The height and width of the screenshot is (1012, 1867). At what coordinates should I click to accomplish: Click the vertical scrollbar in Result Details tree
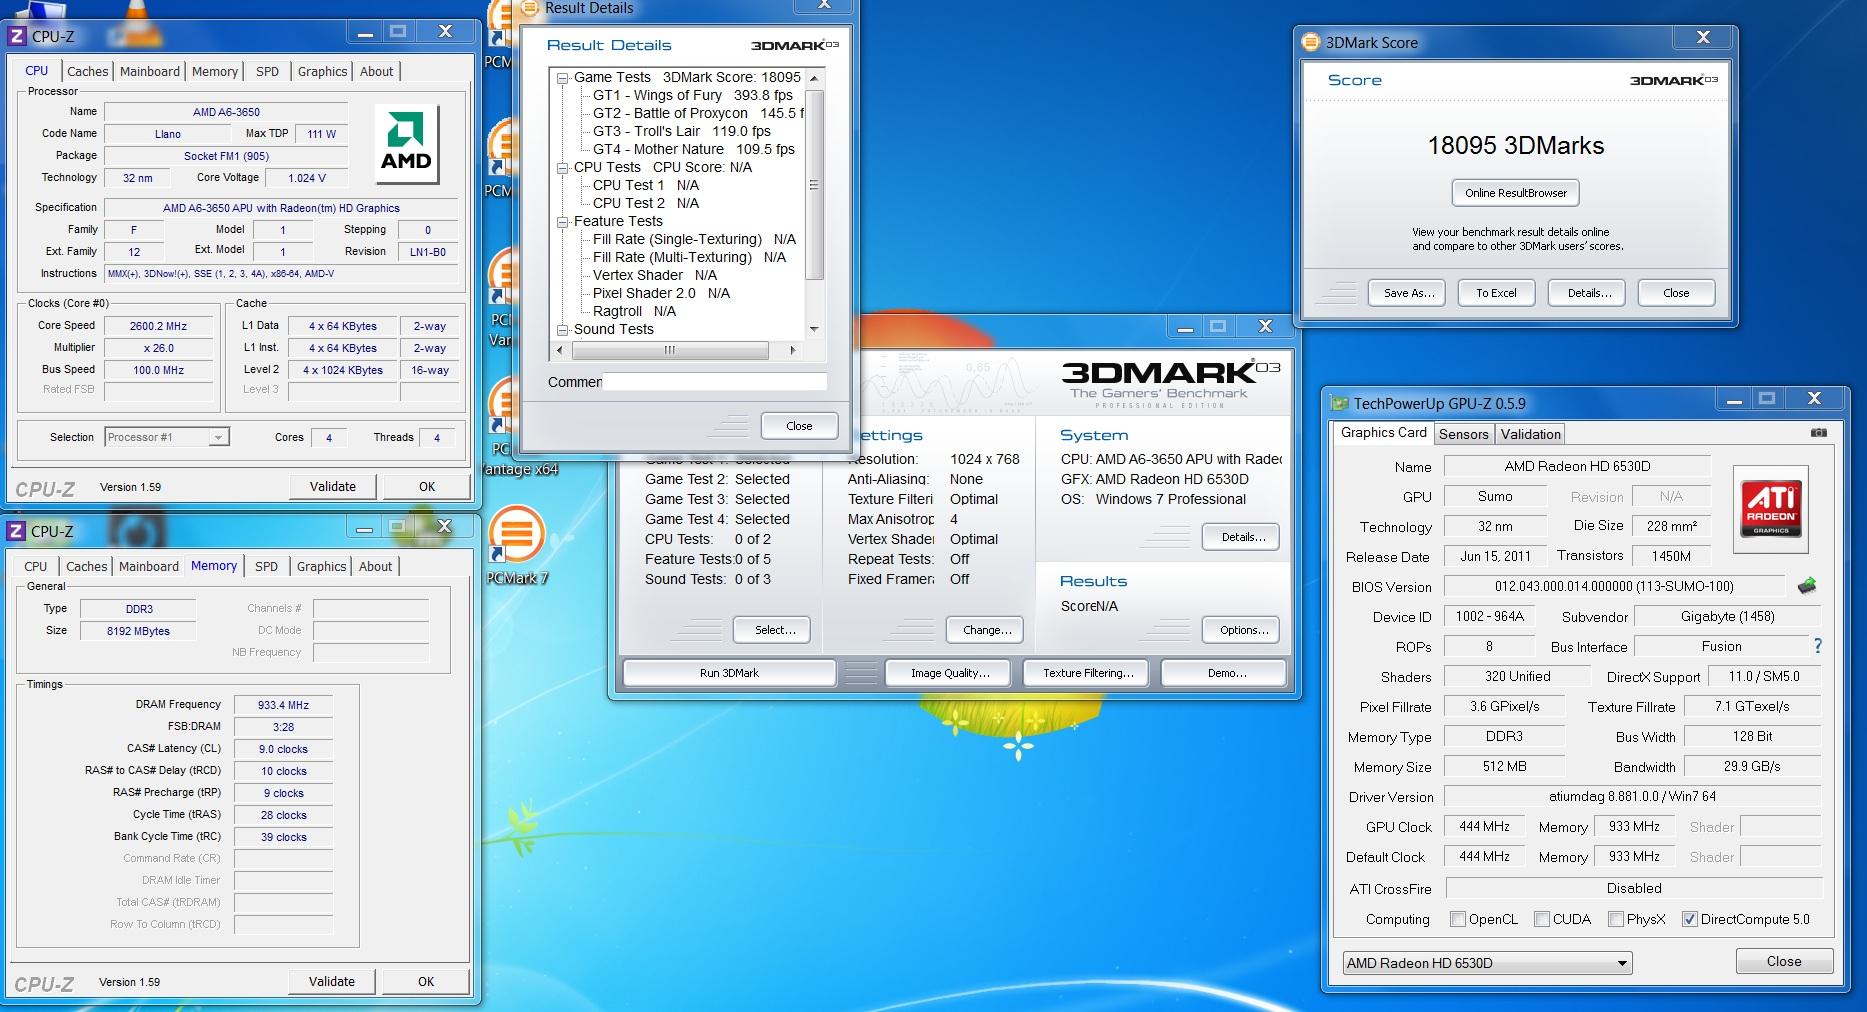point(814,185)
